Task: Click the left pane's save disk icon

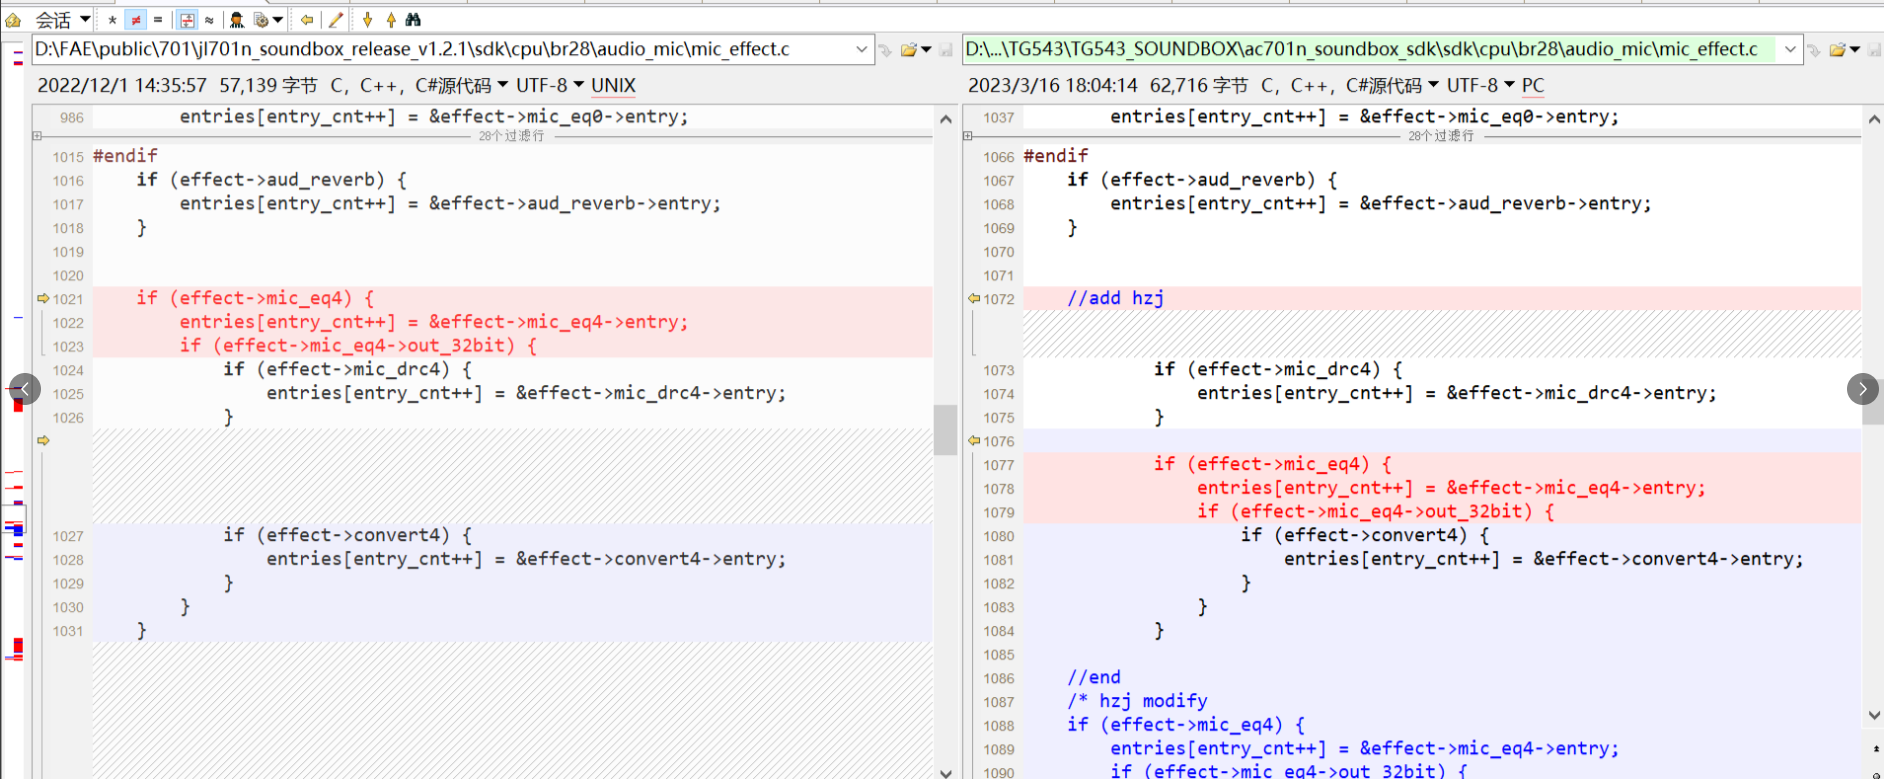Action: pyautogui.click(x=946, y=49)
